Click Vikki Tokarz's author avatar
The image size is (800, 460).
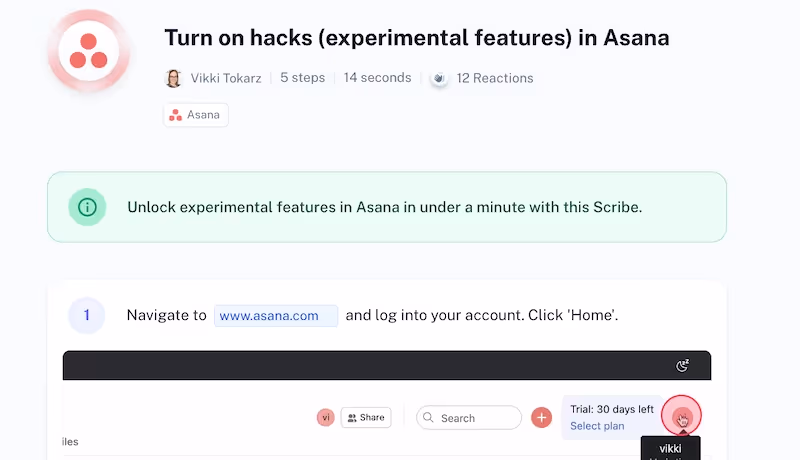click(x=173, y=78)
